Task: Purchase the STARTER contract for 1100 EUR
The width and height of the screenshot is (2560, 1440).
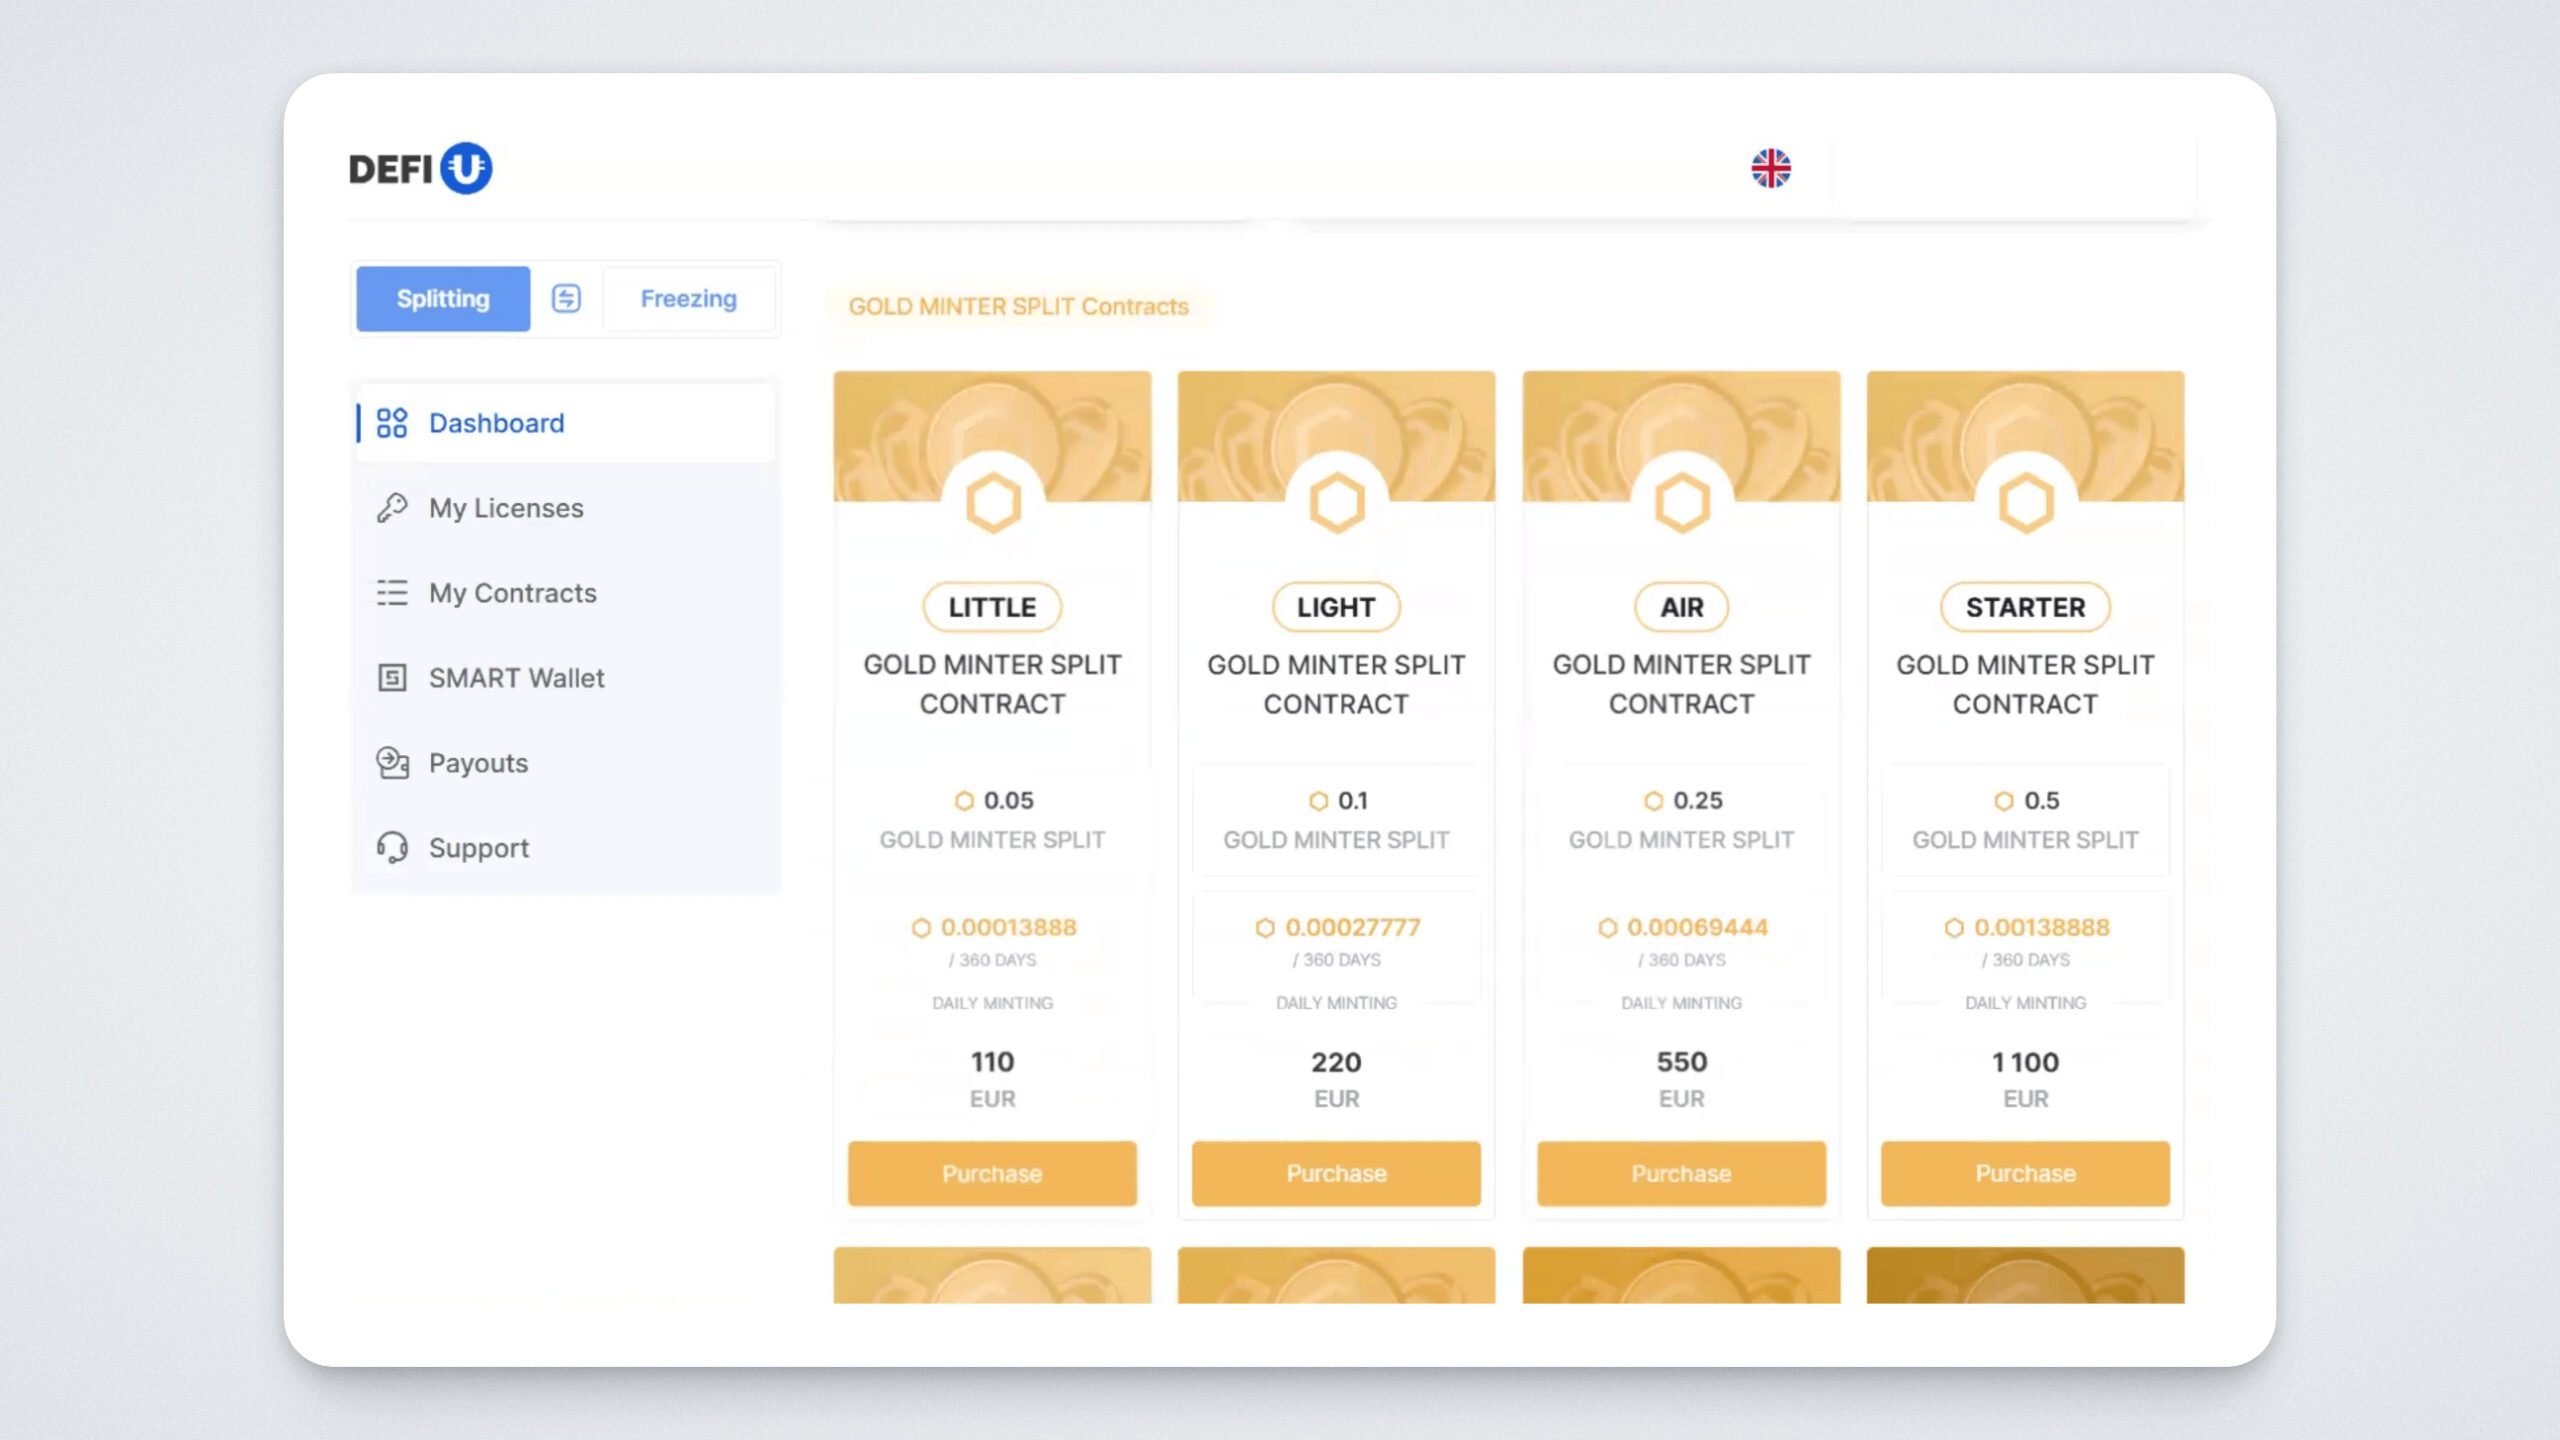Action: coord(2025,1173)
